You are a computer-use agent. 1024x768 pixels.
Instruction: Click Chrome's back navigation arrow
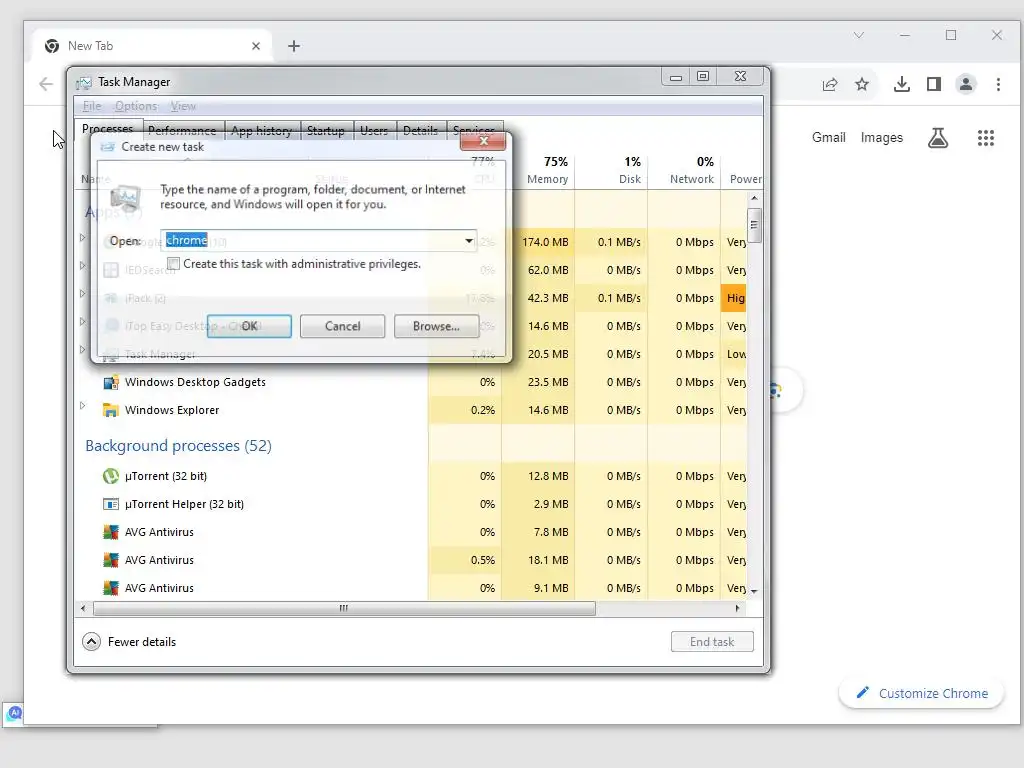pyautogui.click(x=46, y=84)
